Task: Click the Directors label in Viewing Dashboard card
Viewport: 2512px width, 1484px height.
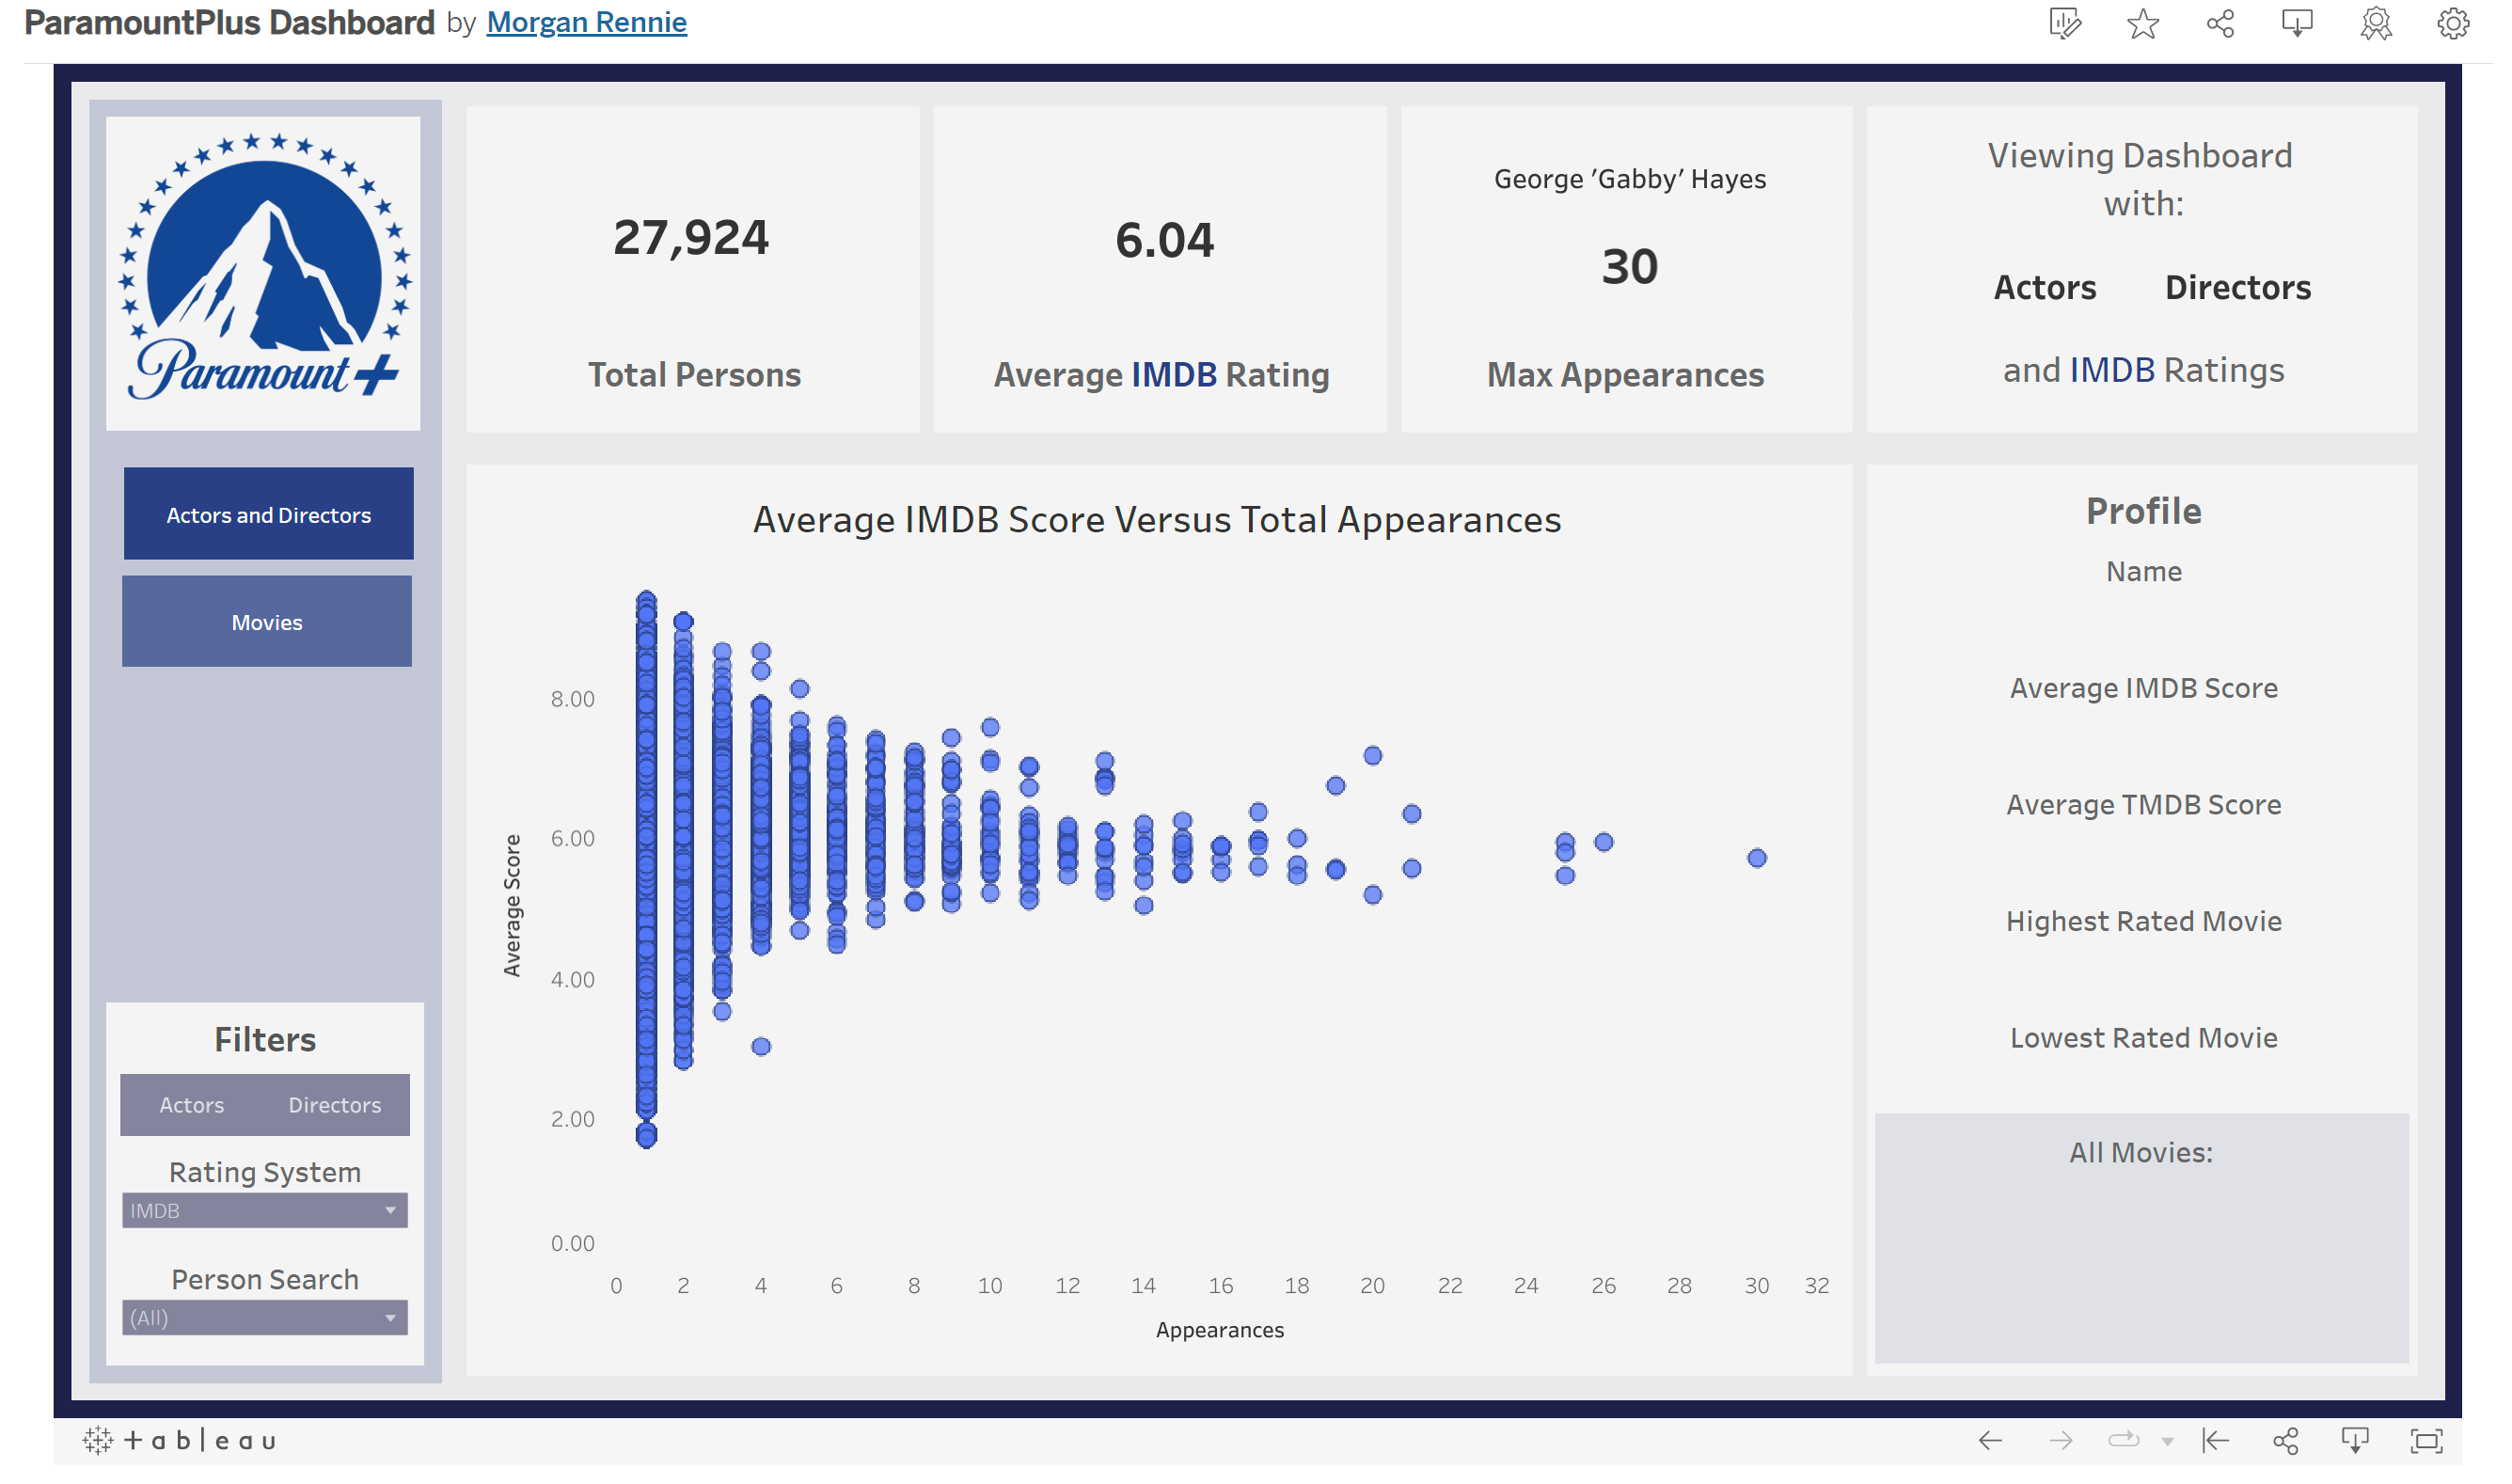Action: [2238, 287]
